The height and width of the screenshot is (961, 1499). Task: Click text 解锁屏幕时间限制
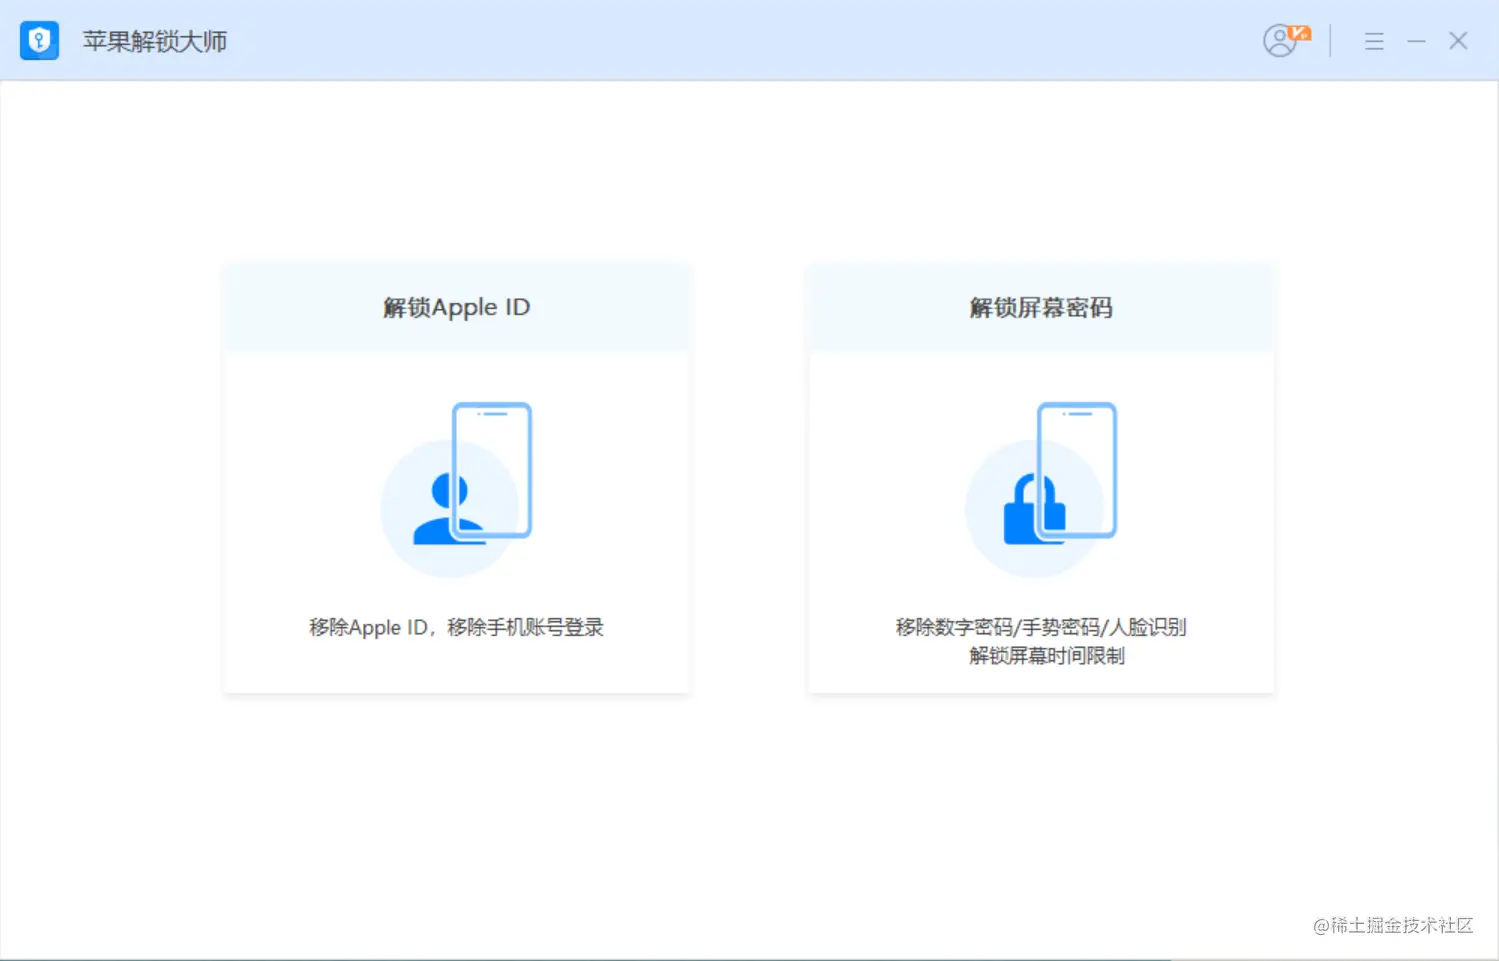1047,656
